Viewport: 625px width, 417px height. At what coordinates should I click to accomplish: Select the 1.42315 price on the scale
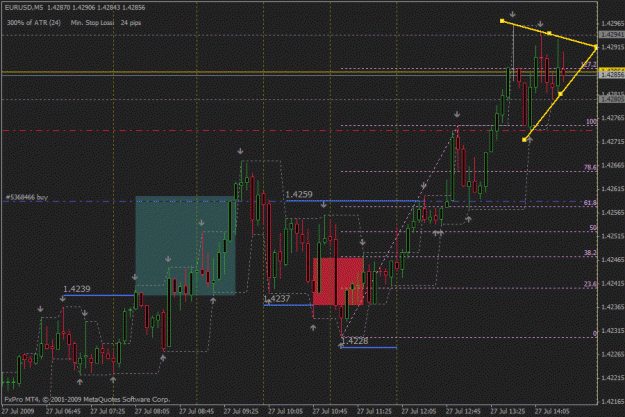612,330
